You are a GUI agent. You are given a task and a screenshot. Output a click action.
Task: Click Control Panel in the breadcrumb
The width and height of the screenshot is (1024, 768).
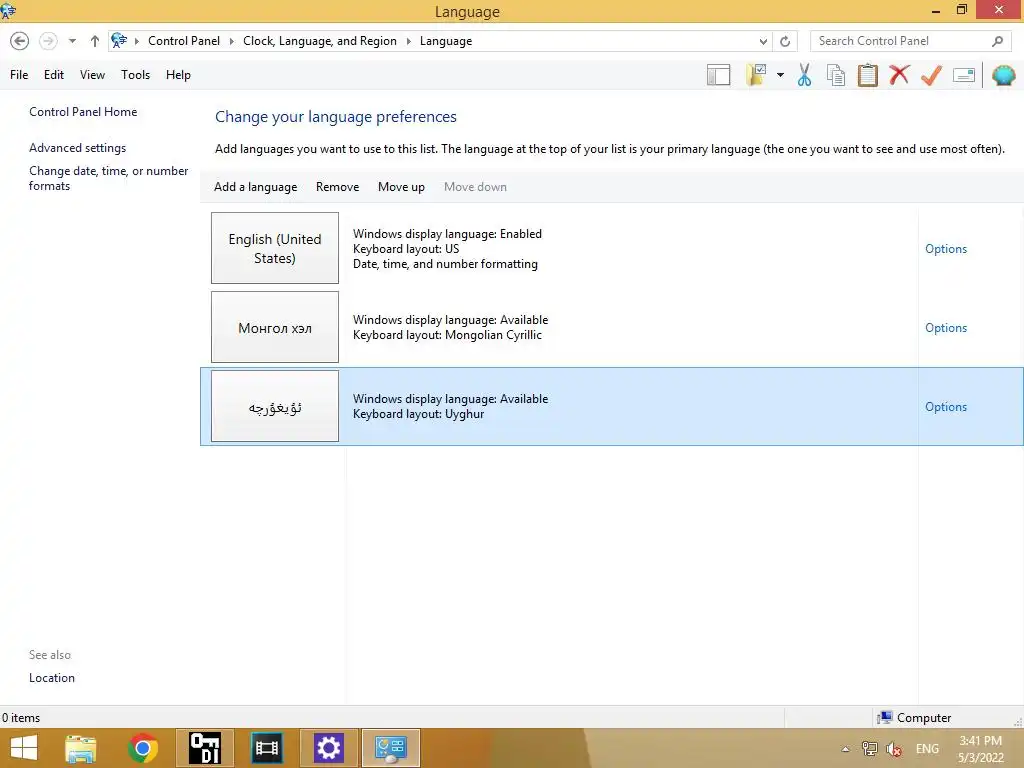184,41
